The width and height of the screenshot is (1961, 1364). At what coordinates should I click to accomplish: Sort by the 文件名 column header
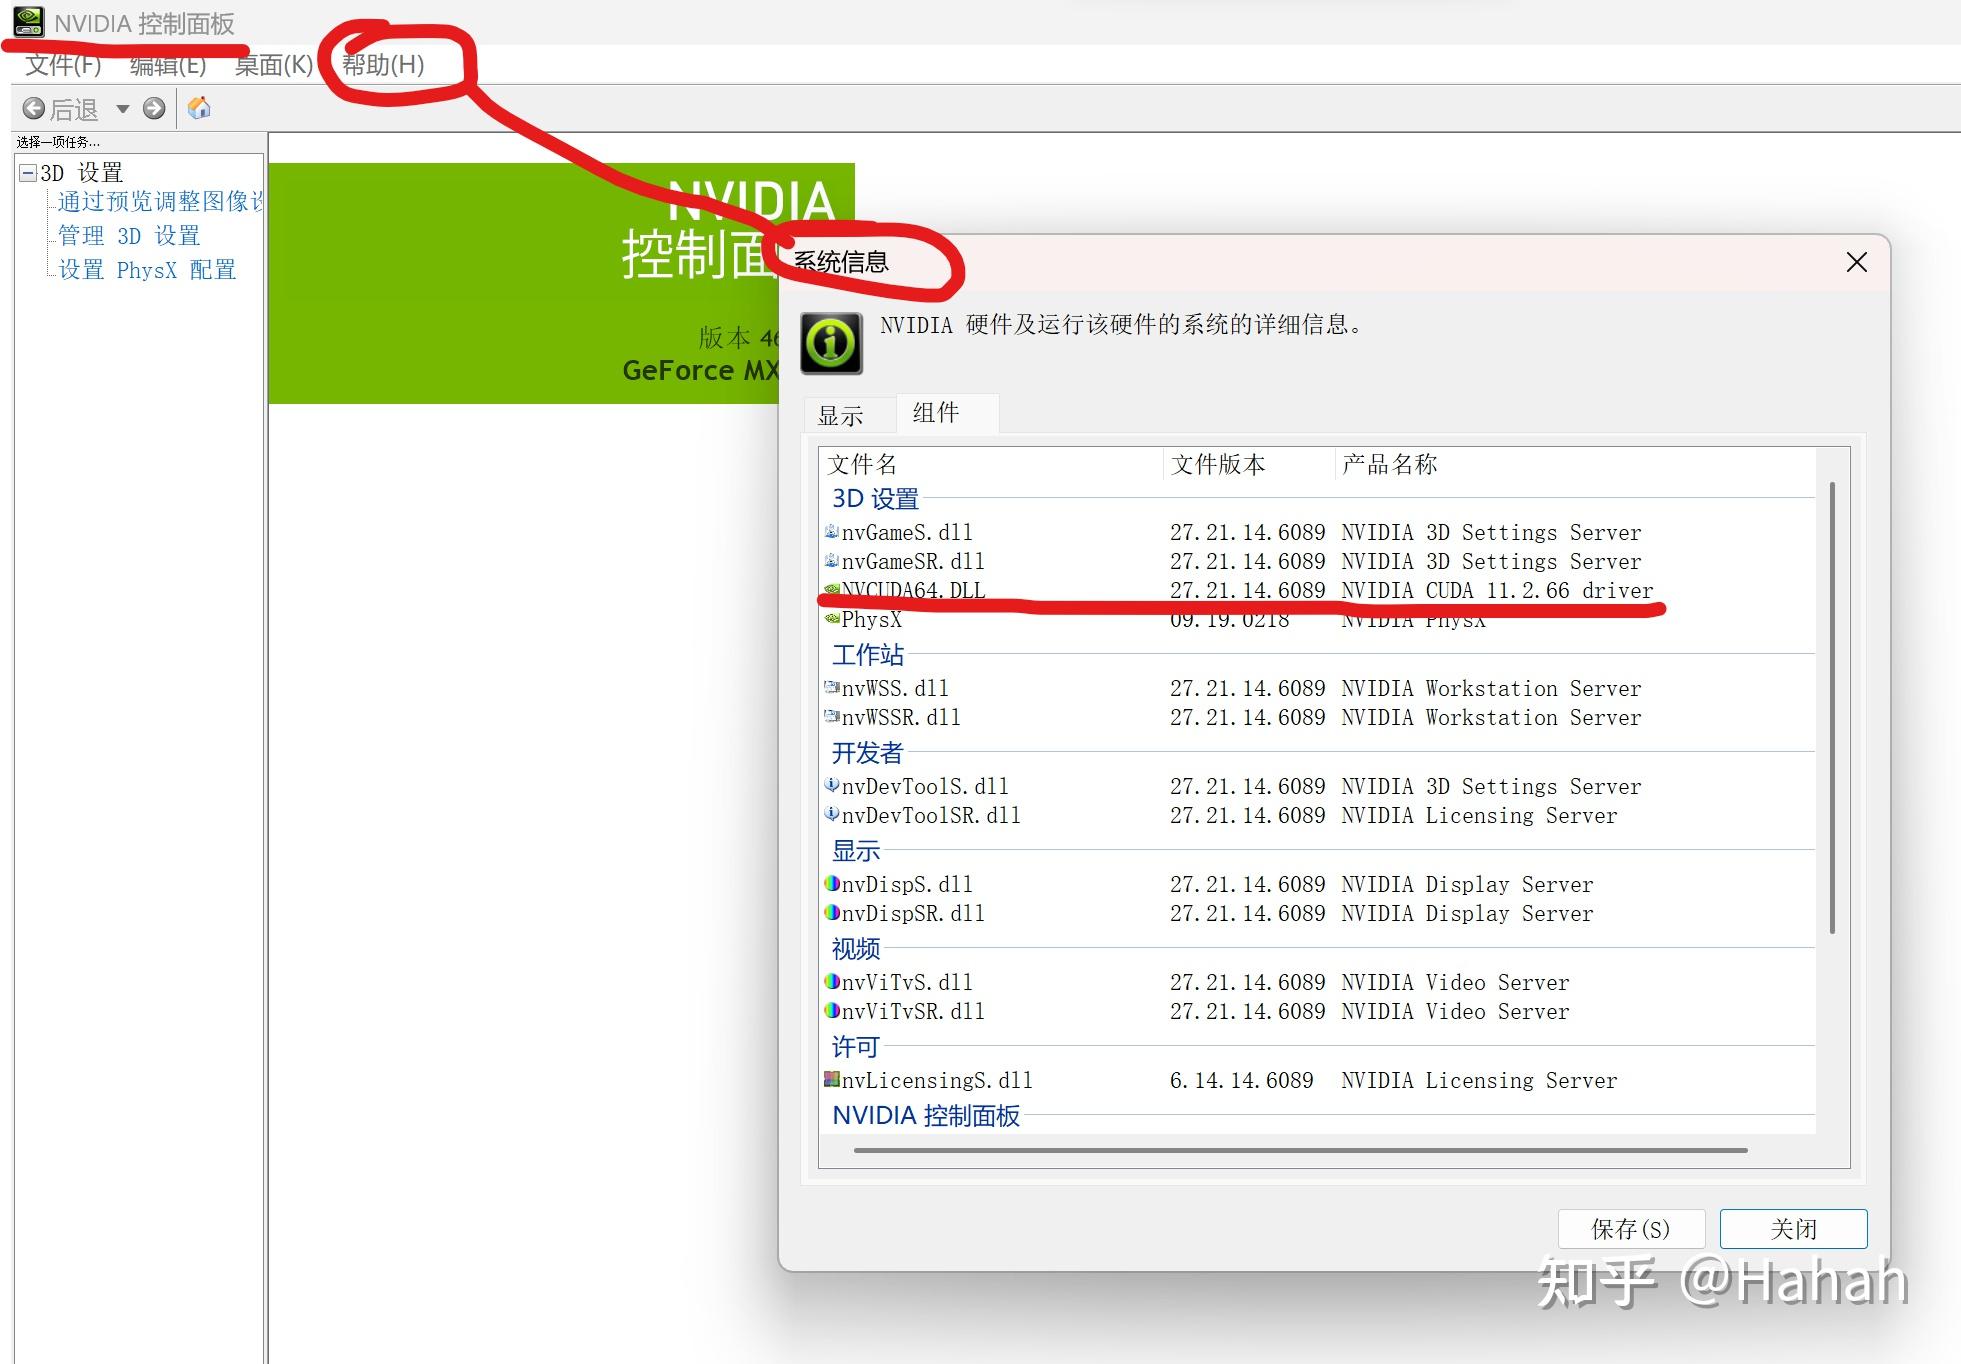coord(991,464)
